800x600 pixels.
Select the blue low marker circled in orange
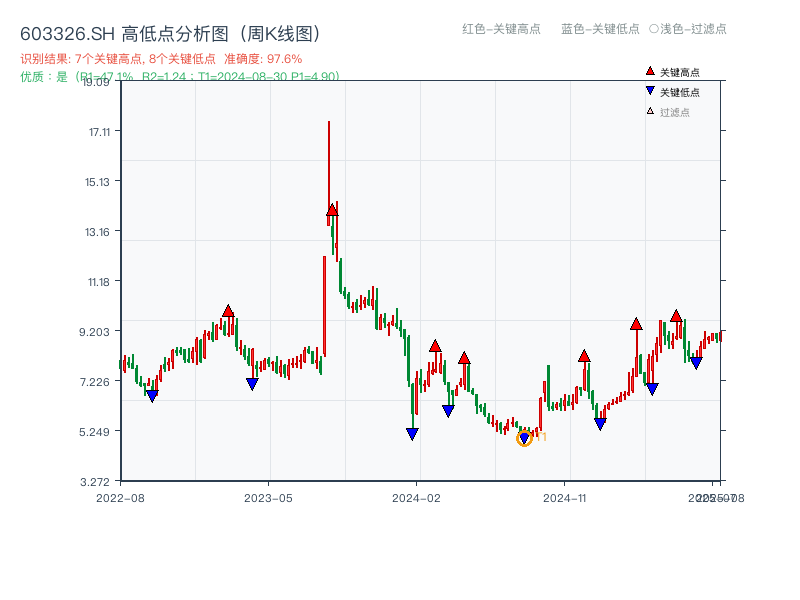524,438
